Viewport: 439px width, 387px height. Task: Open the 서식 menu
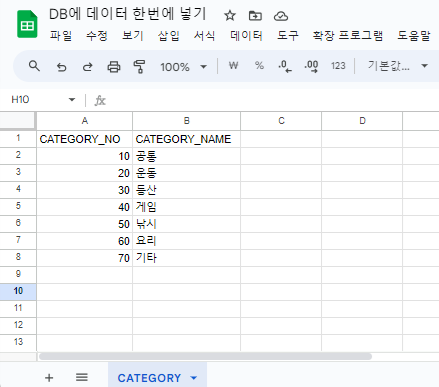[204, 35]
